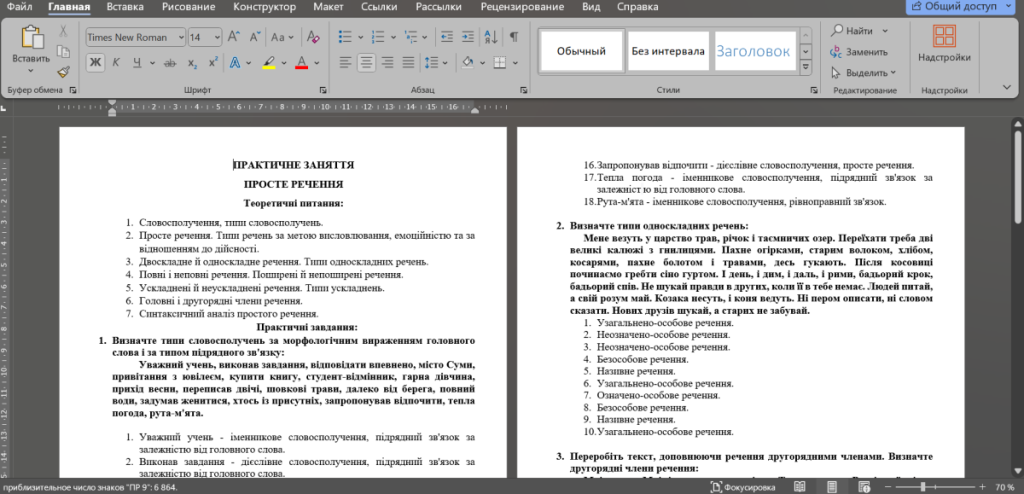Screen dimensions: 1024x494
Task: Toggle paragraph marks (¶) display
Action: (514, 37)
